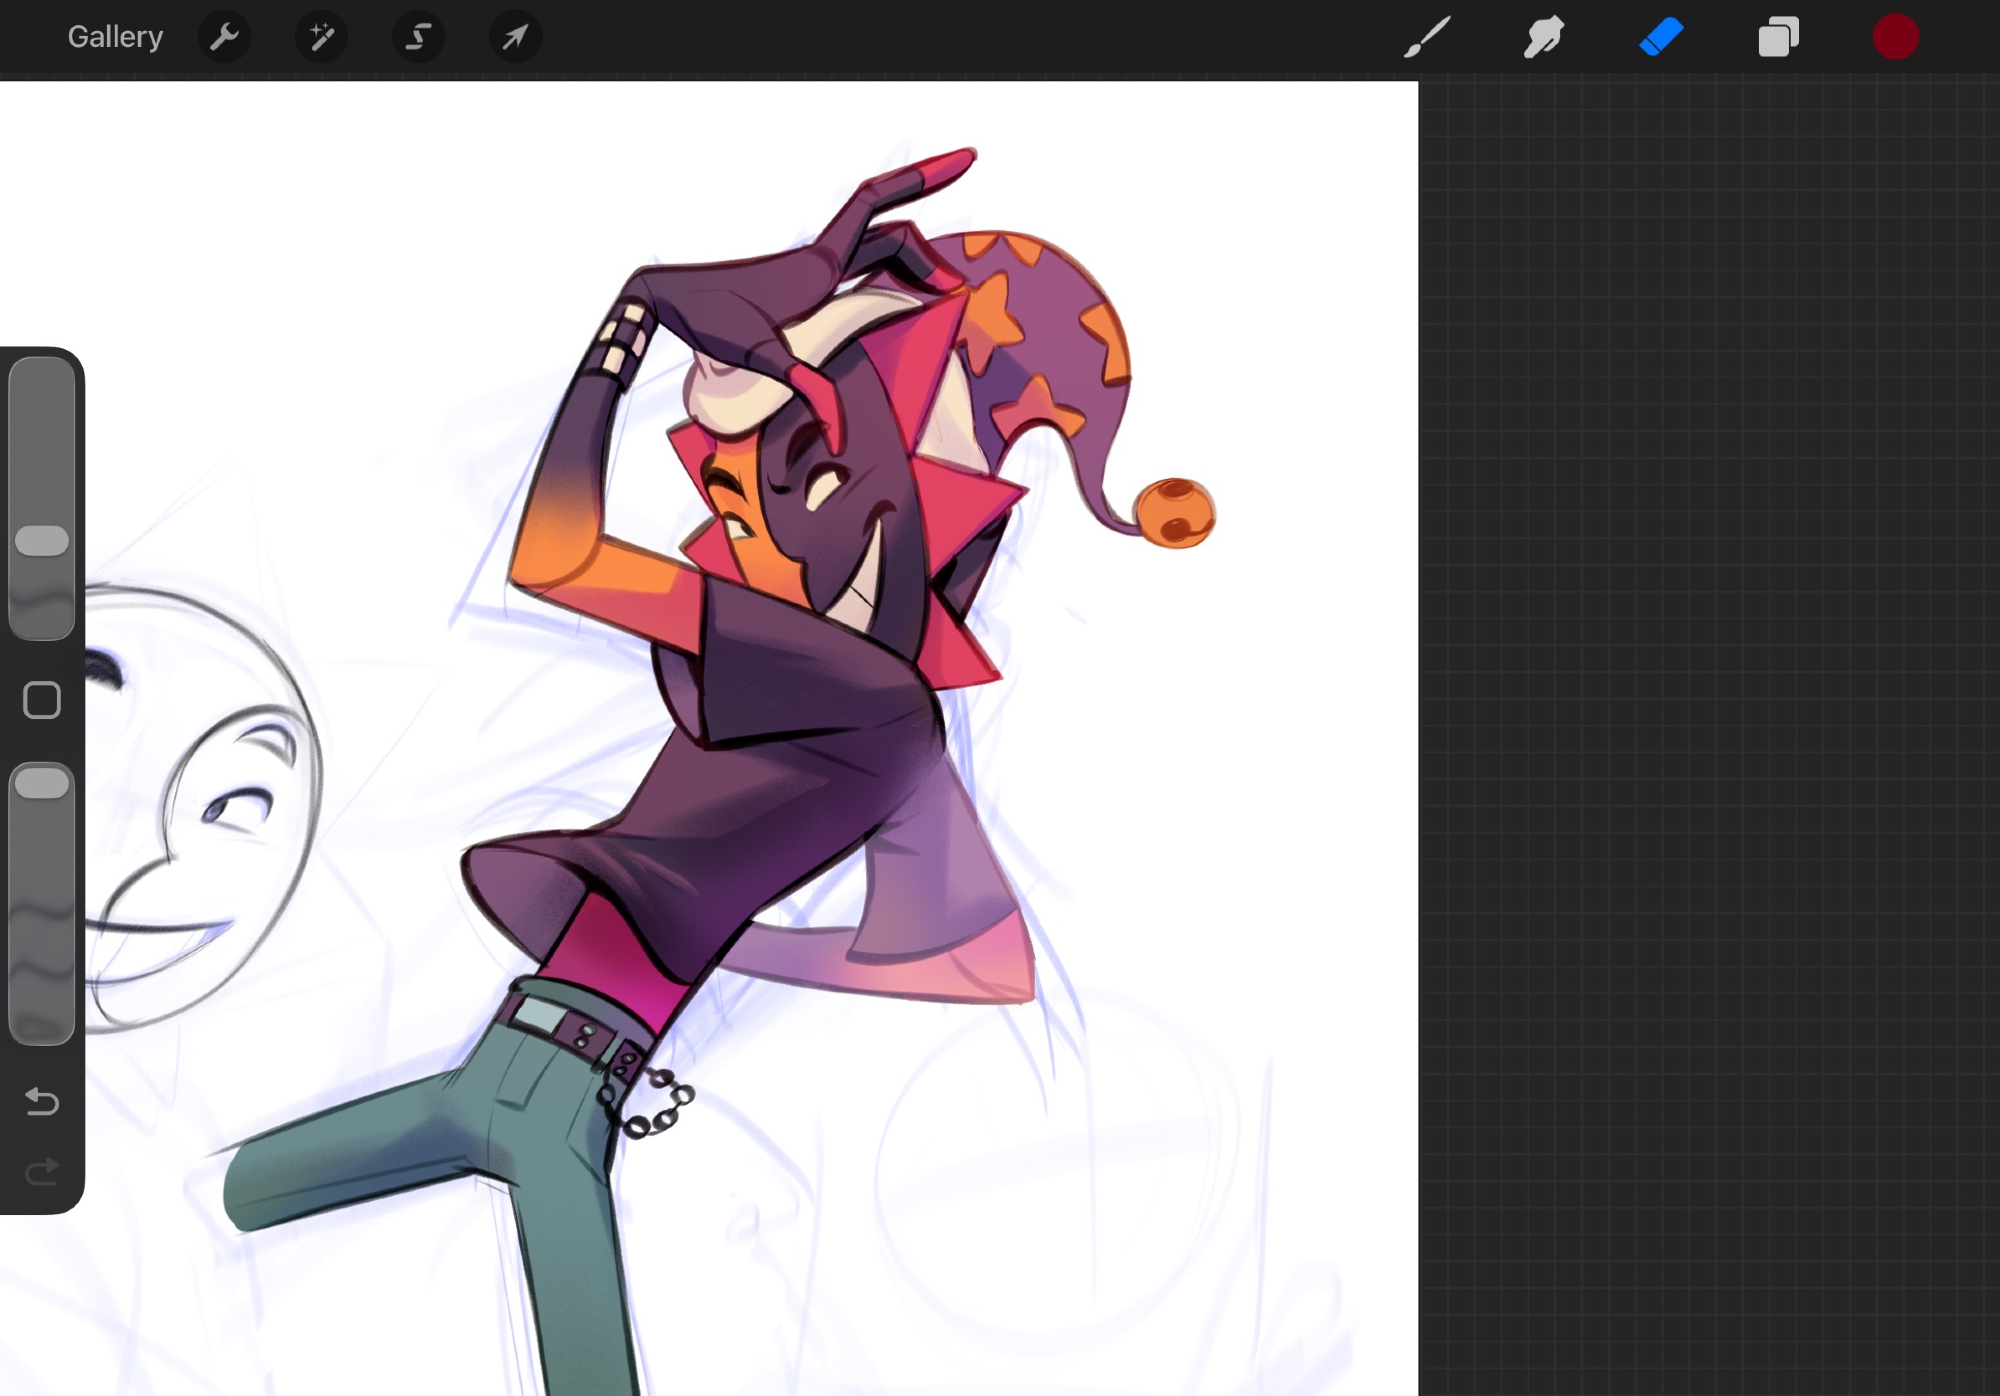Activate the Selection tool (S icon)
Viewport: 2000px width, 1396px height.
418,37
